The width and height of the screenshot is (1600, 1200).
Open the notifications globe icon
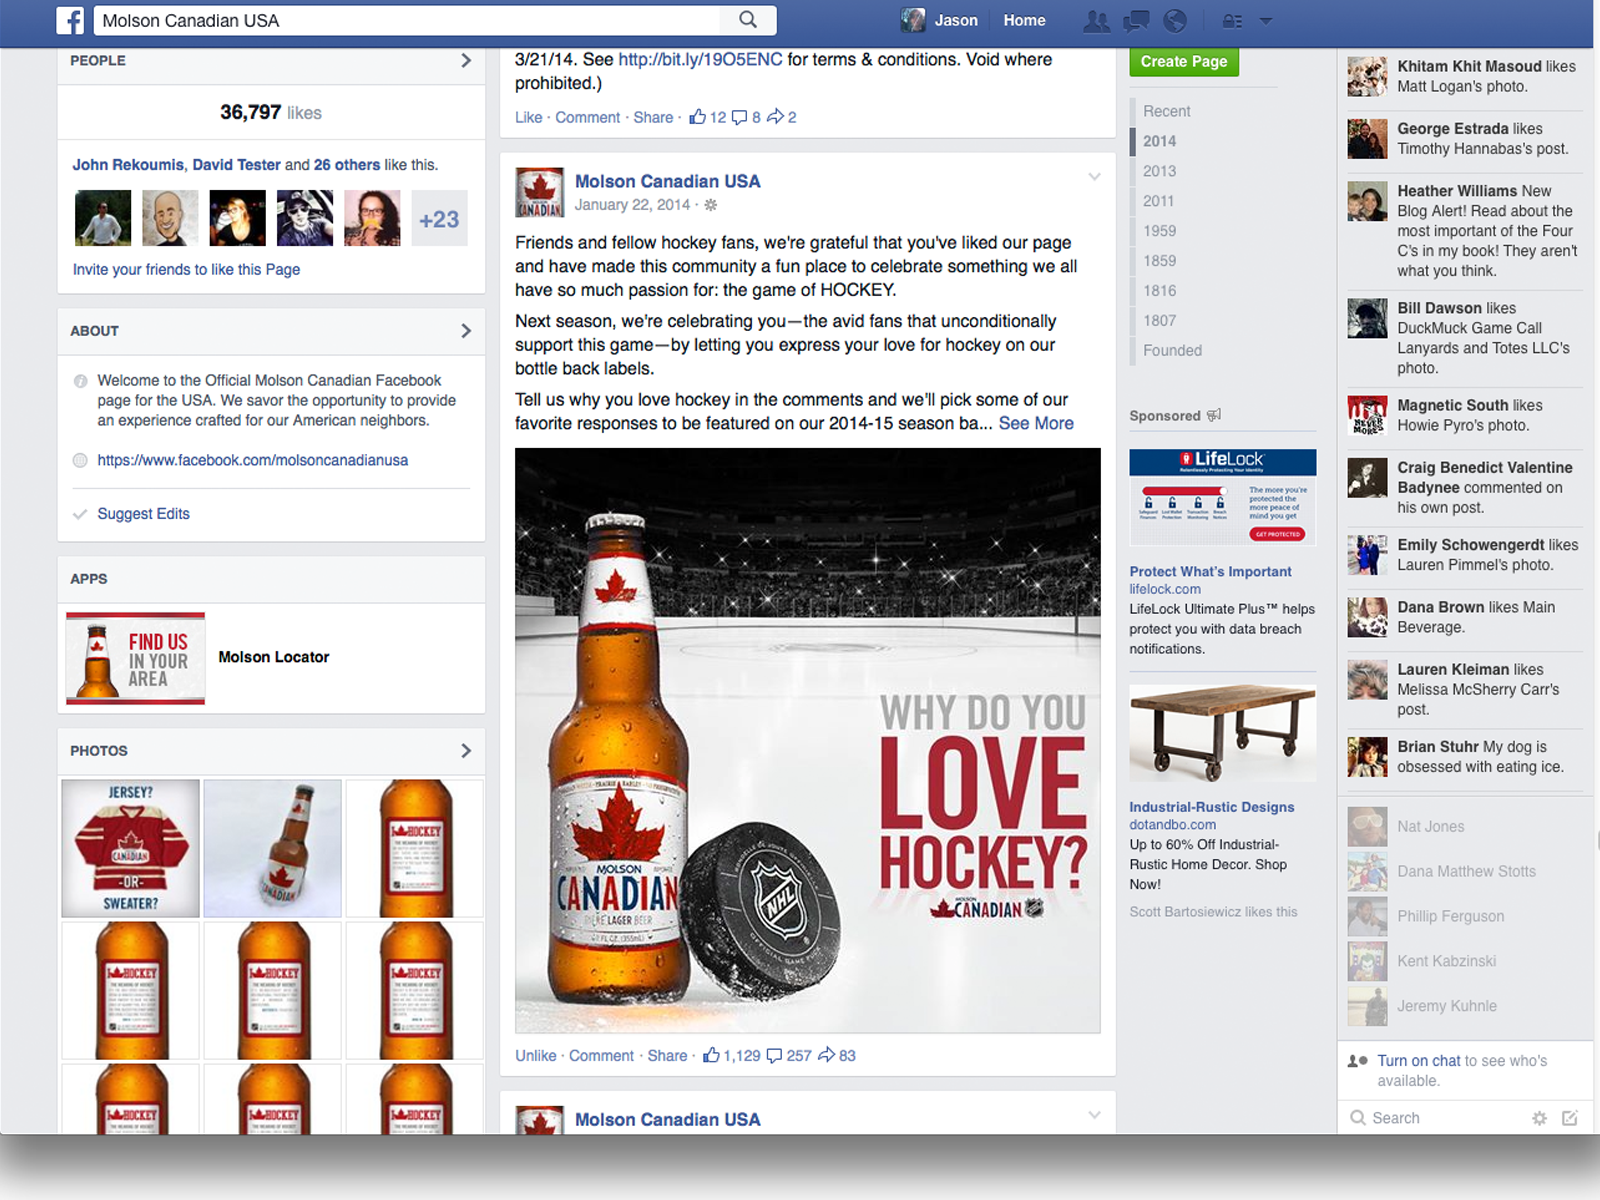click(x=1175, y=21)
